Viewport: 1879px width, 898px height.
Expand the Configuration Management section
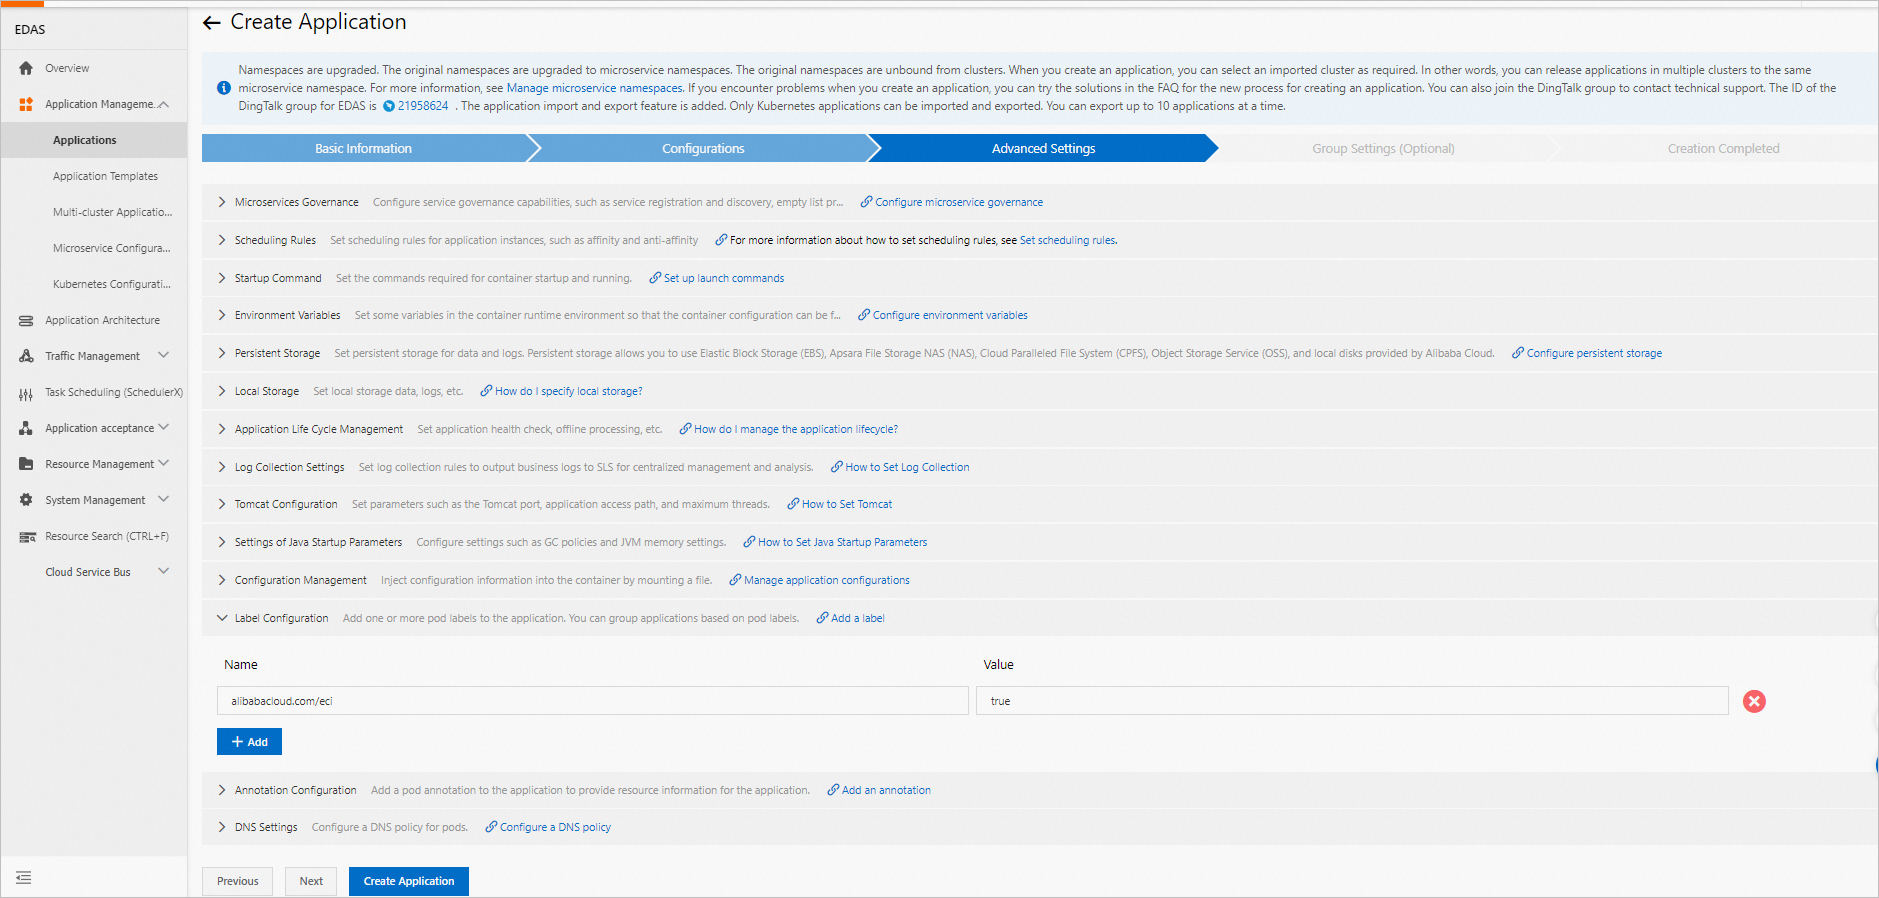pyautogui.click(x=222, y=580)
